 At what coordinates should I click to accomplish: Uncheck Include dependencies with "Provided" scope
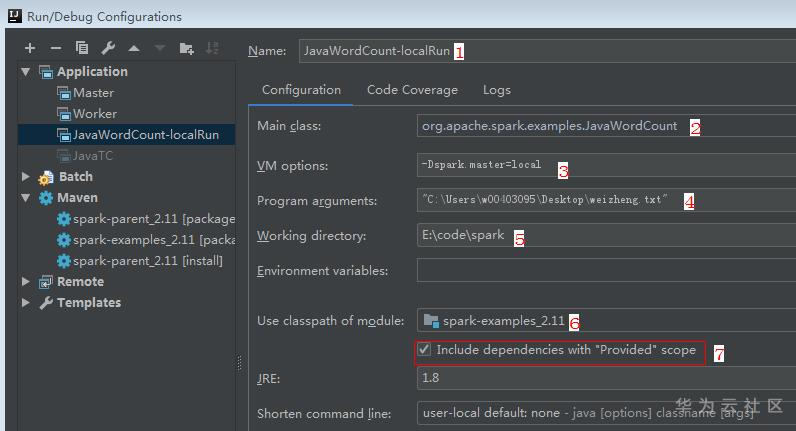click(425, 350)
